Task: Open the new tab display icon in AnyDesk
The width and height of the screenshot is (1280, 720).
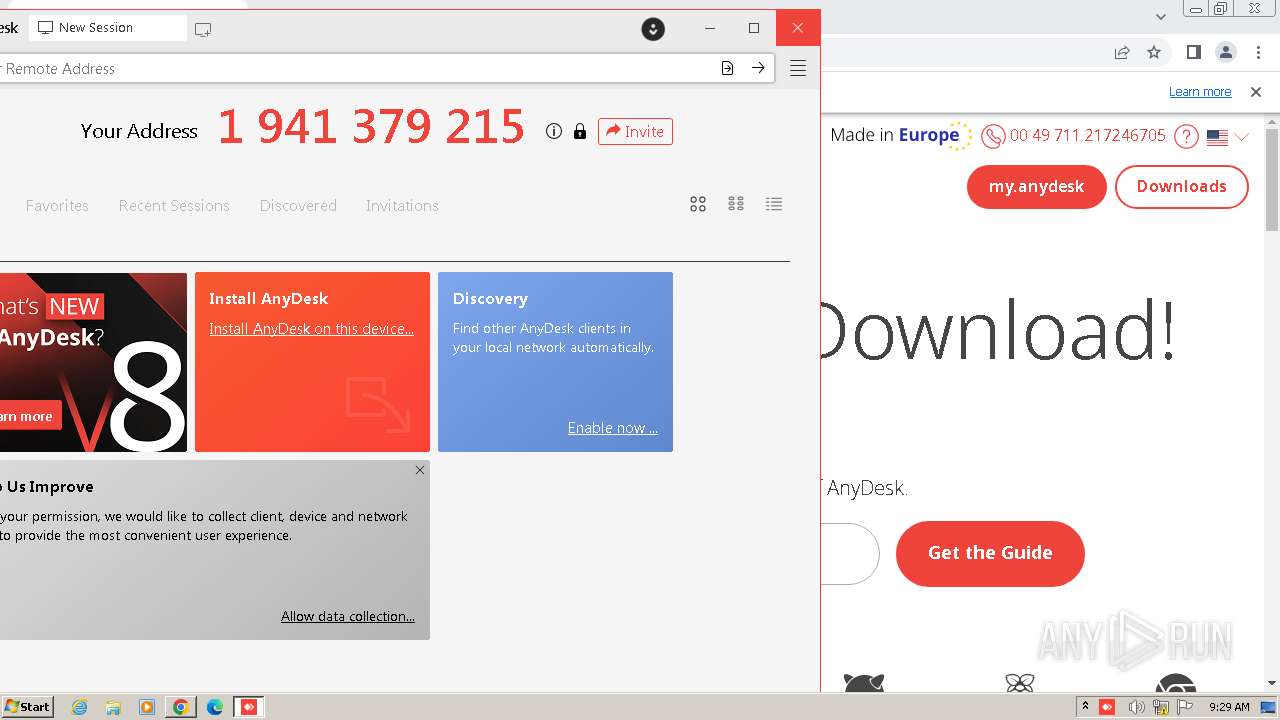Action: point(203,29)
